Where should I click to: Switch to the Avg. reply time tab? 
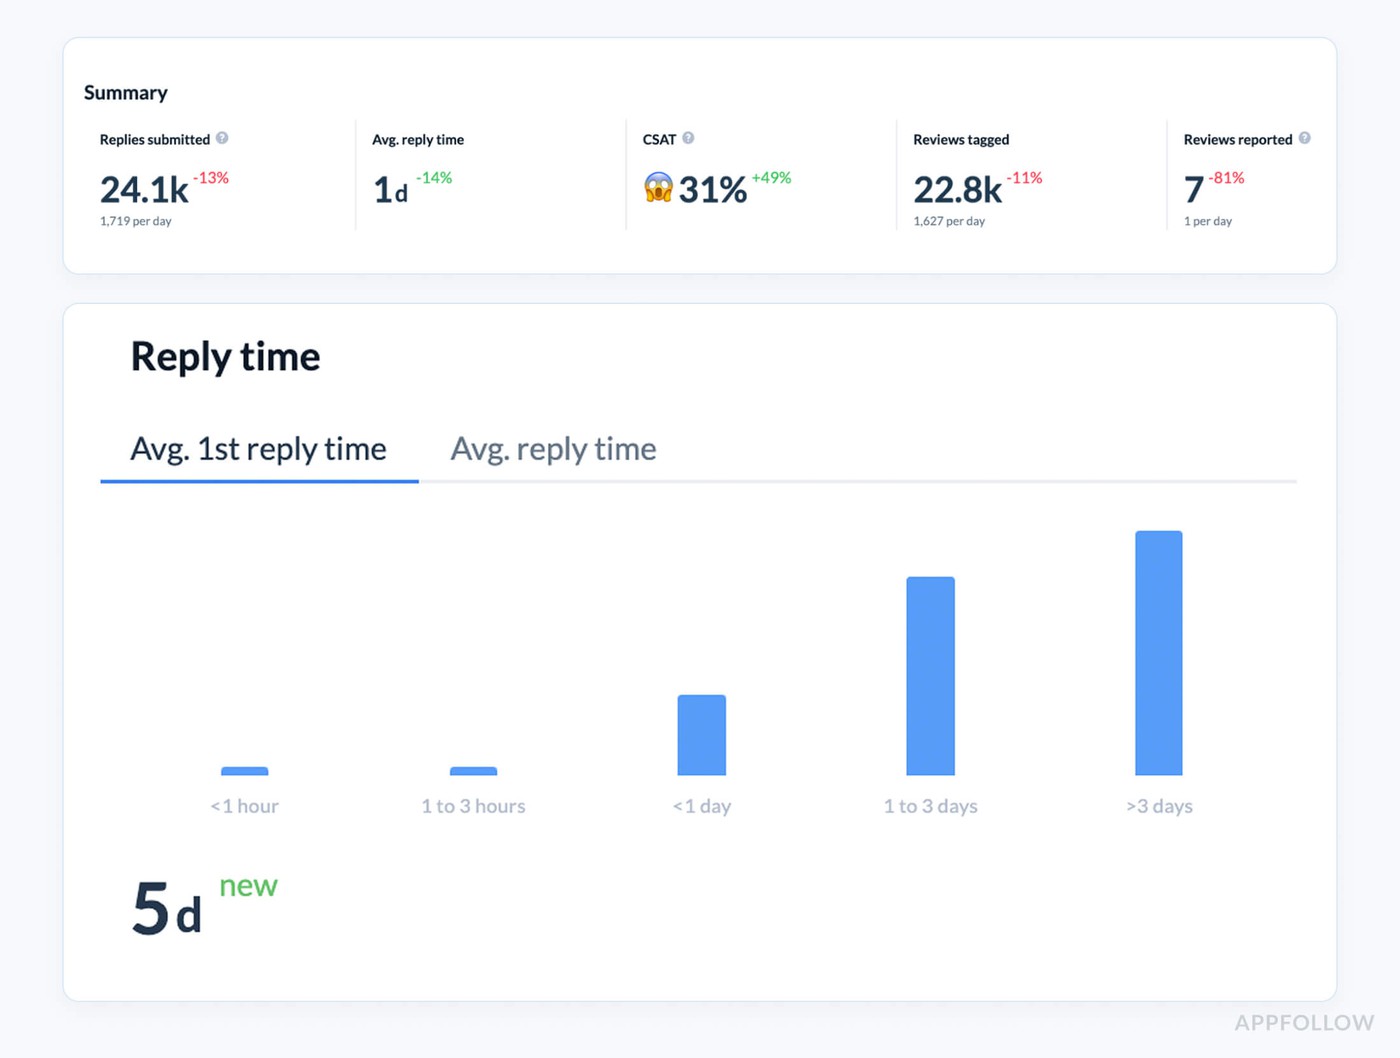[x=552, y=449]
